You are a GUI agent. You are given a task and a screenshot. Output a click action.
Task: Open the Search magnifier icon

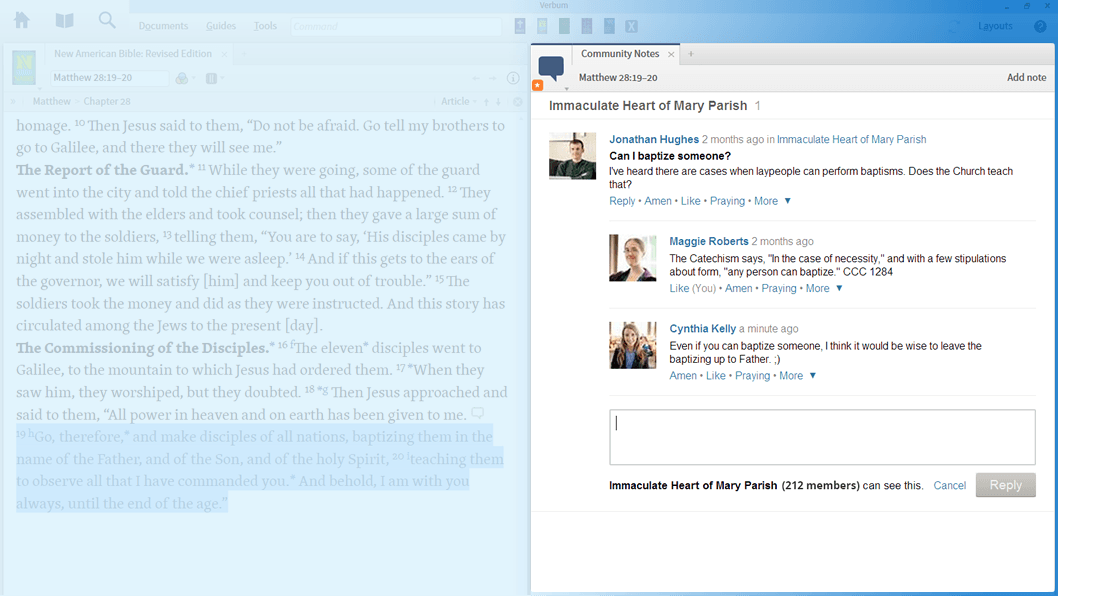[107, 20]
